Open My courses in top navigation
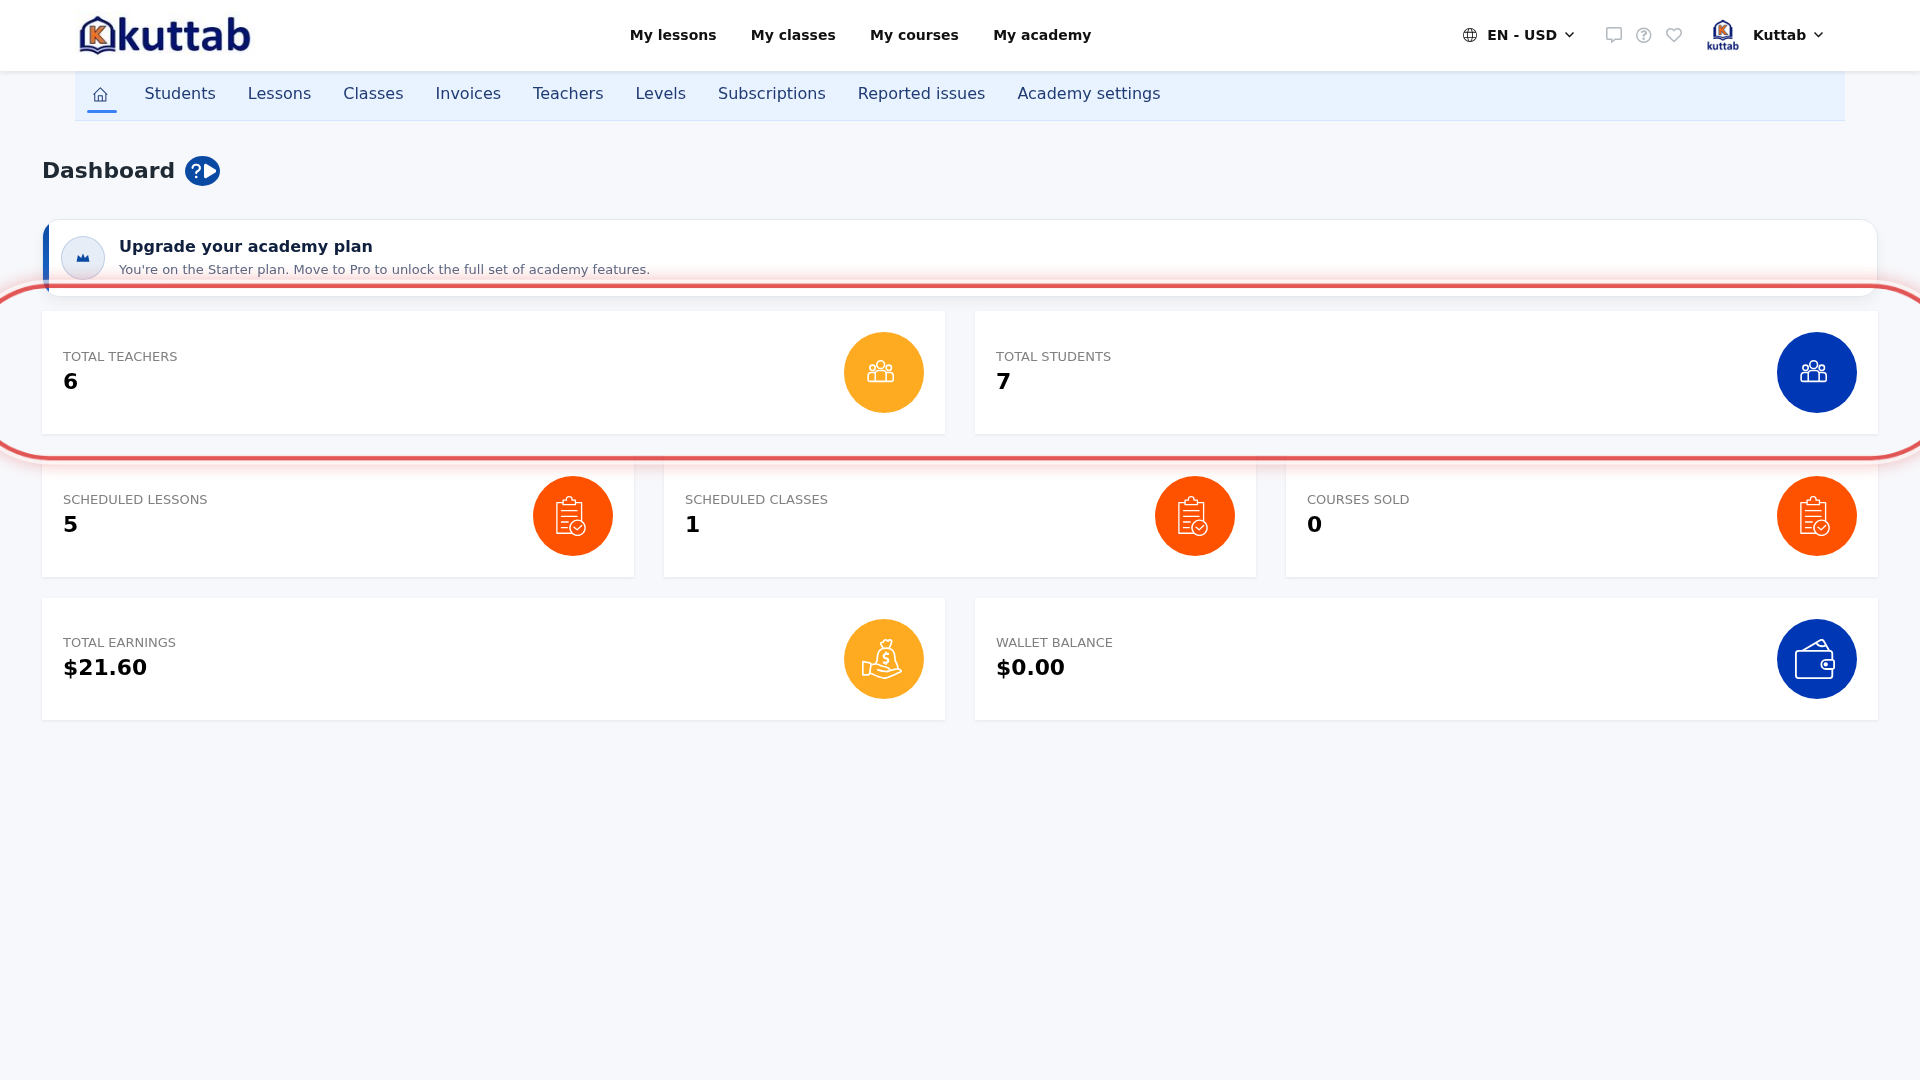The width and height of the screenshot is (1920, 1080). coord(914,35)
